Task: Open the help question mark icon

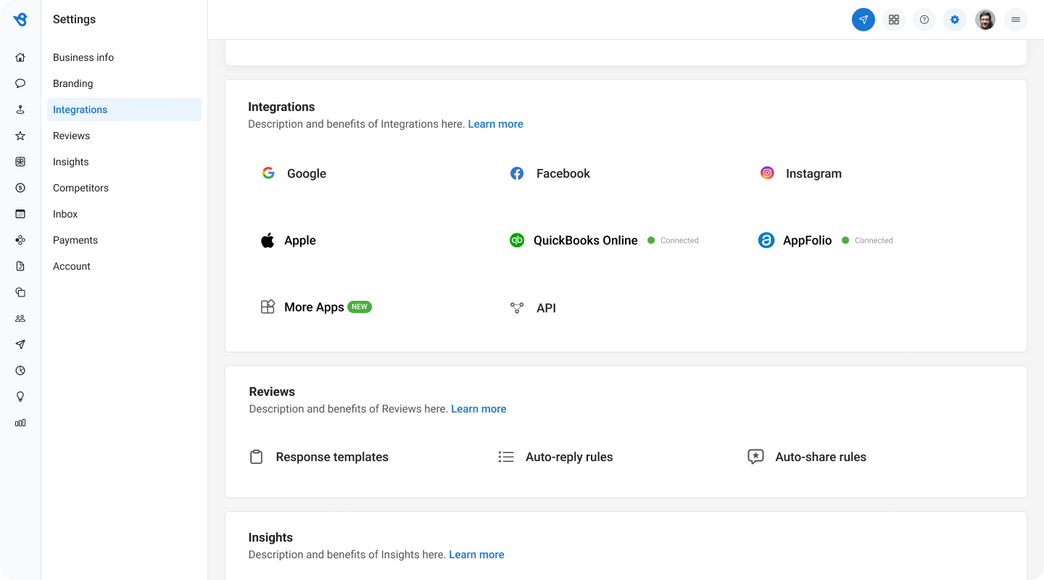Action: [x=924, y=19]
